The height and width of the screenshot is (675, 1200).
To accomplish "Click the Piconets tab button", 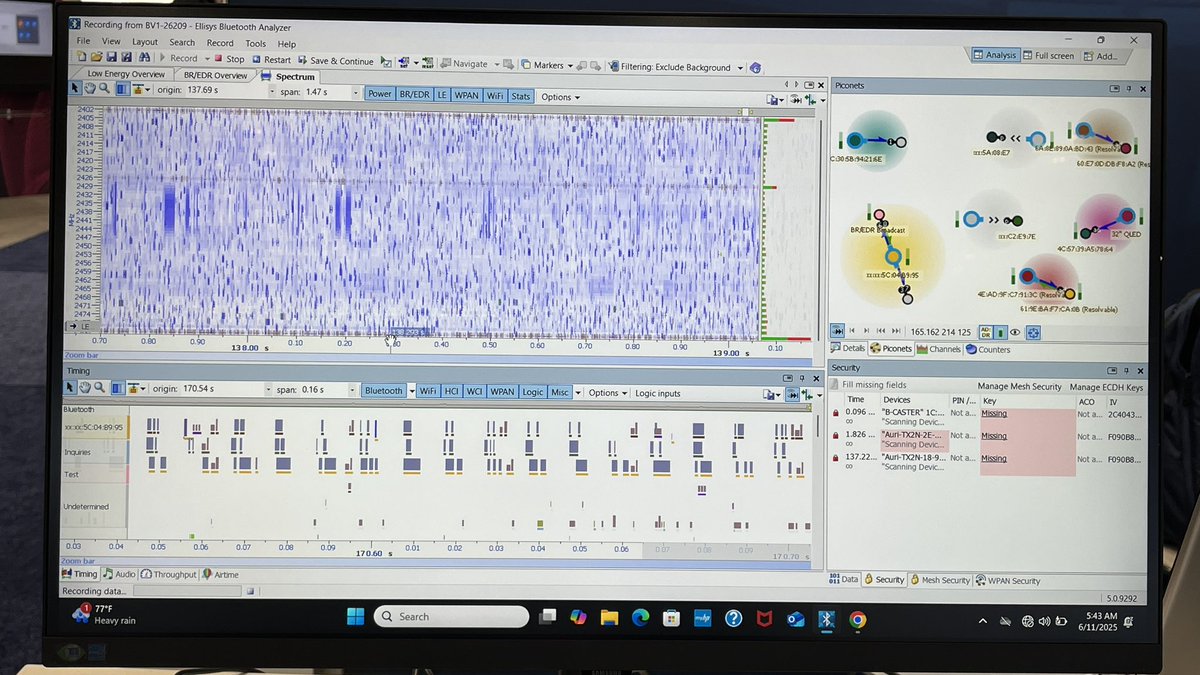I will (x=891, y=348).
